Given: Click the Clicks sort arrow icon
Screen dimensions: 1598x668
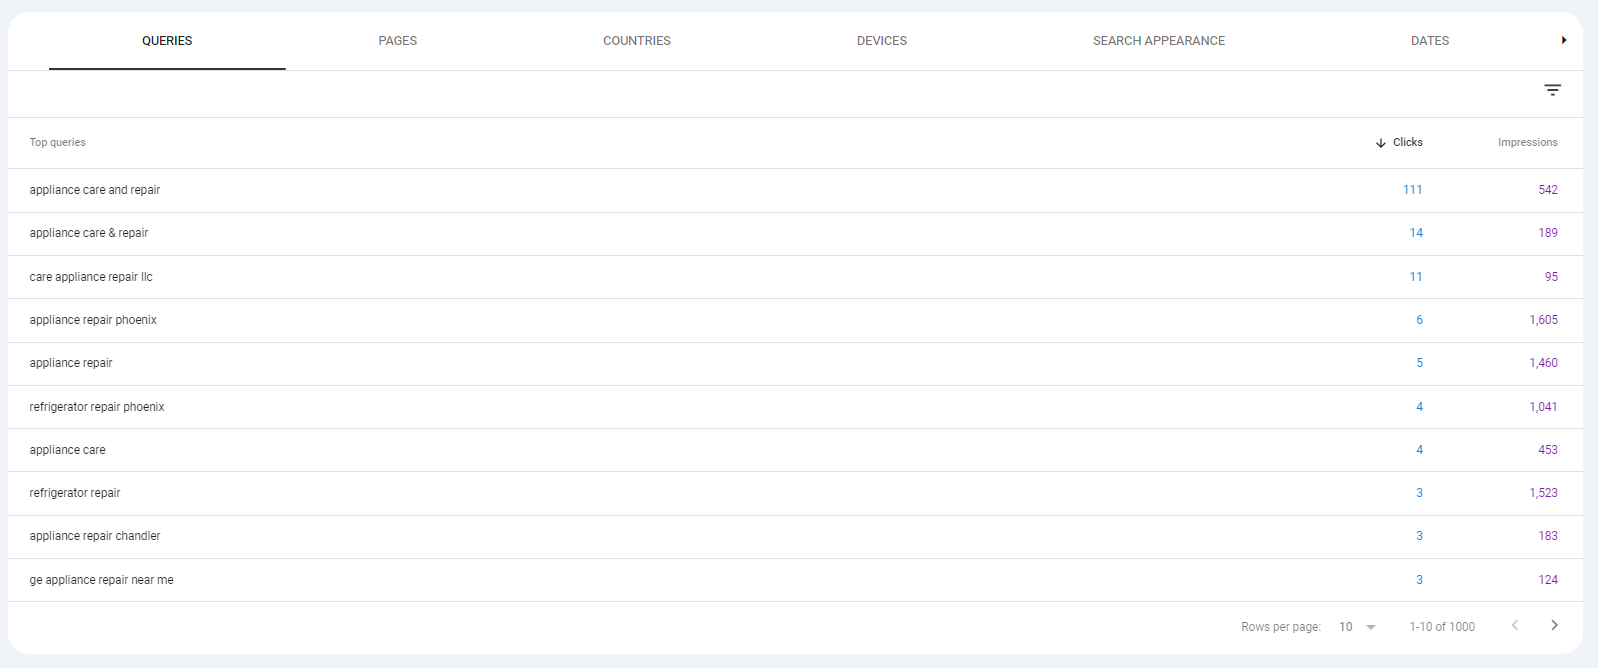Looking at the screenshot, I should click(1381, 143).
